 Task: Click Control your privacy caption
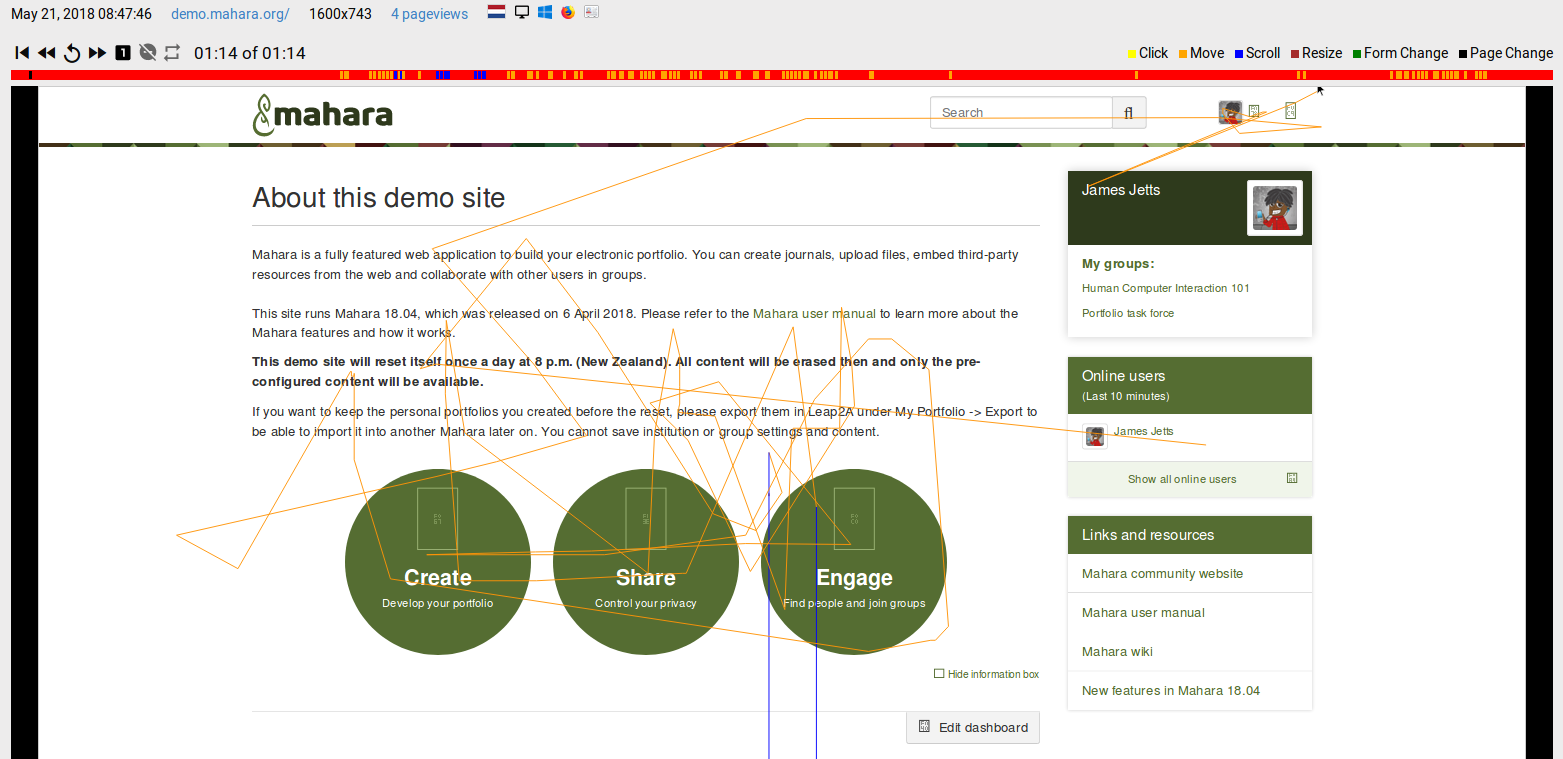tap(646, 603)
